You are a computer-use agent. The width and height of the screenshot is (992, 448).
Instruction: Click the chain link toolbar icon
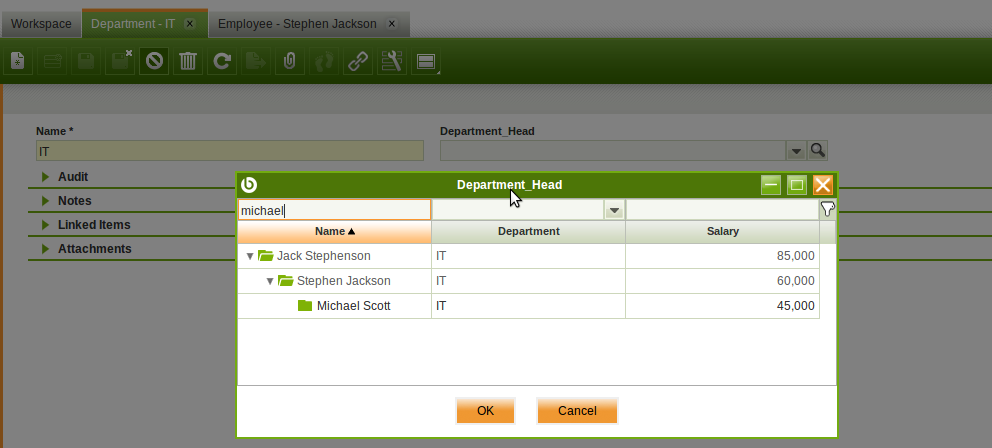(357, 62)
